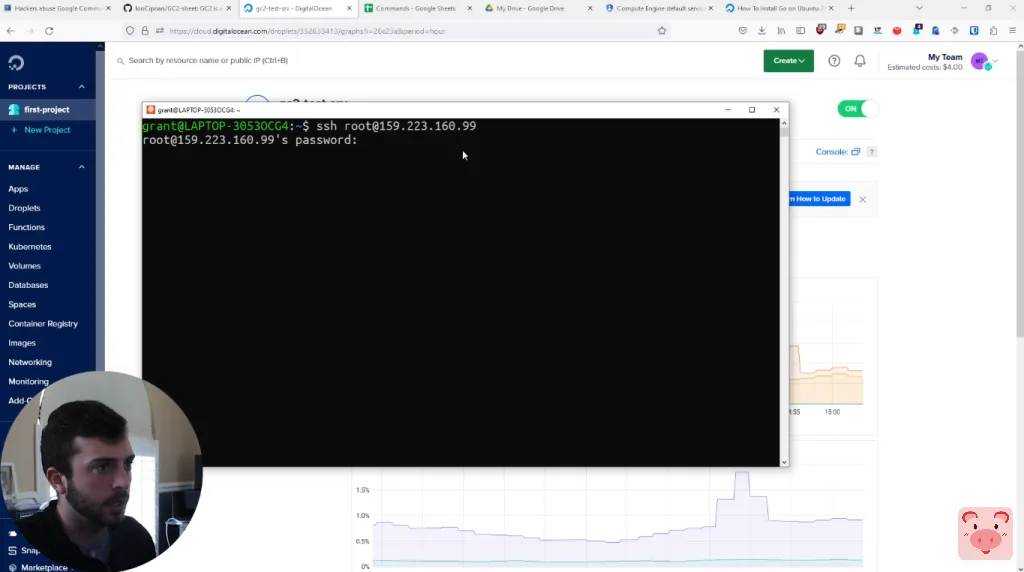Toggle the droplet ON power switch
The width and height of the screenshot is (1024, 572).
[x=857, y=109]
